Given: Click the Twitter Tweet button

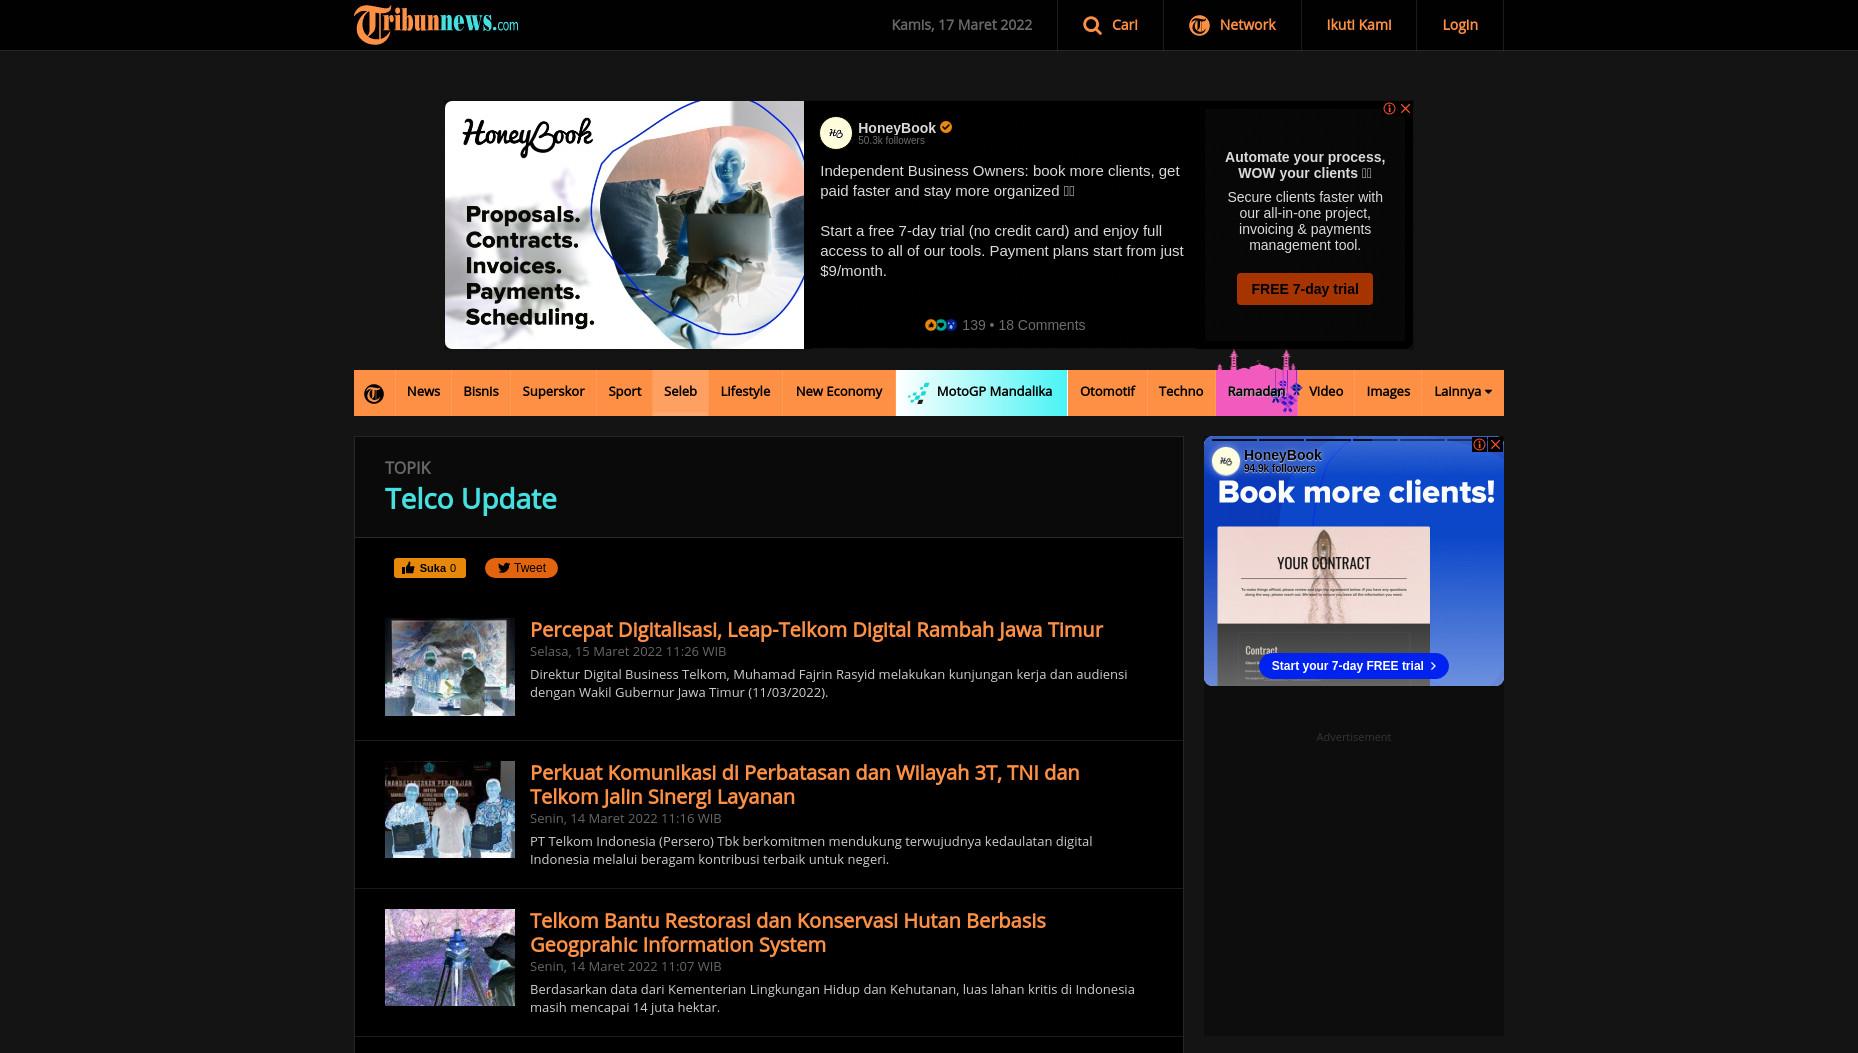Looking at the screenshot, I should (x=521, y=568).
